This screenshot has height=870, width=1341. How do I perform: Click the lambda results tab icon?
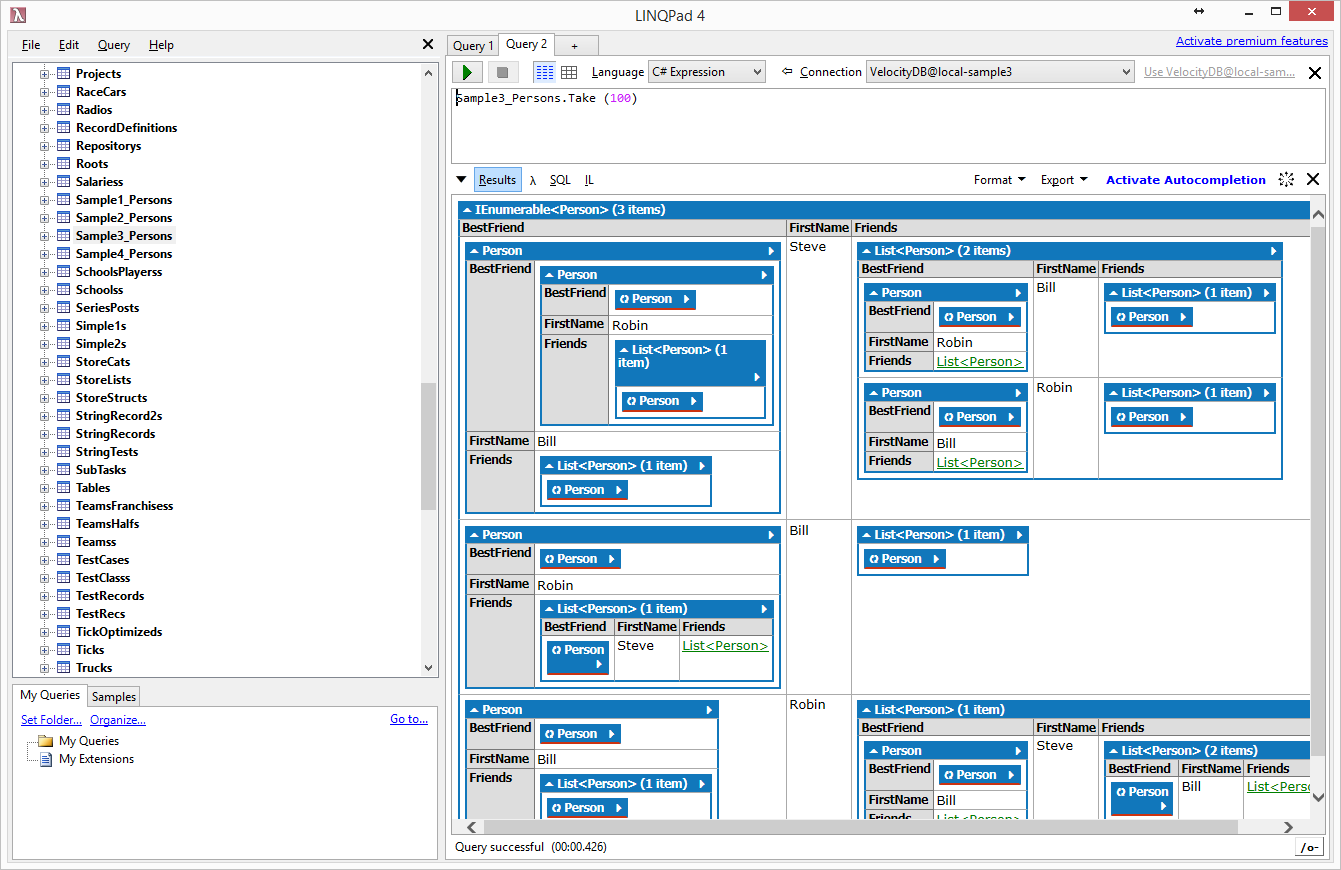[x=533, y=180]
